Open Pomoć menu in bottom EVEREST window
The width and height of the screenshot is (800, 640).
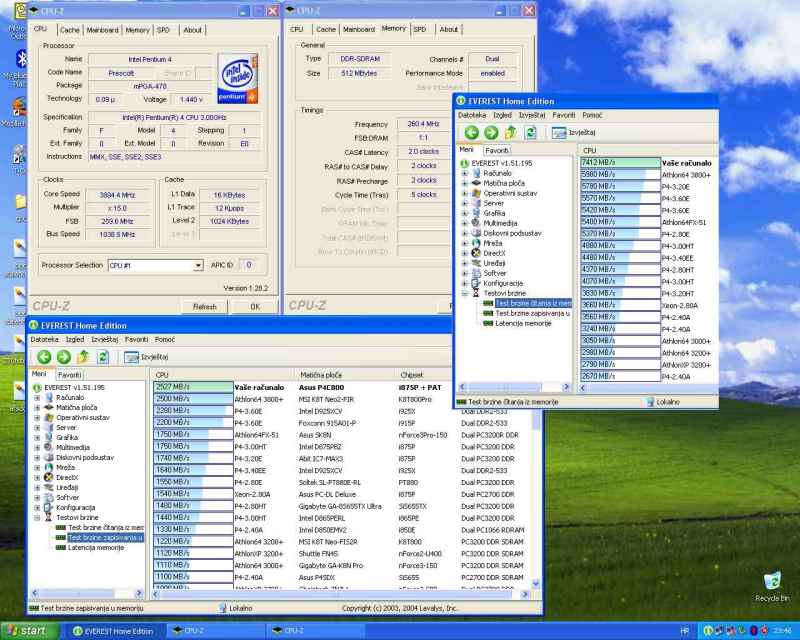click(x=164, y=339)
